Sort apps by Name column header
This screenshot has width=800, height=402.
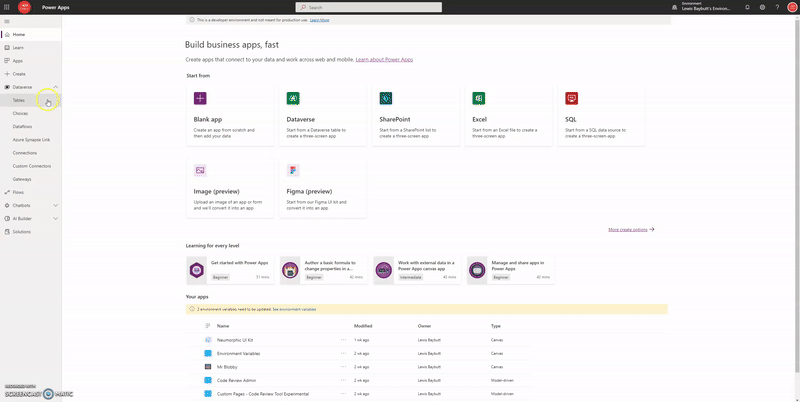(x=223, y=326)
